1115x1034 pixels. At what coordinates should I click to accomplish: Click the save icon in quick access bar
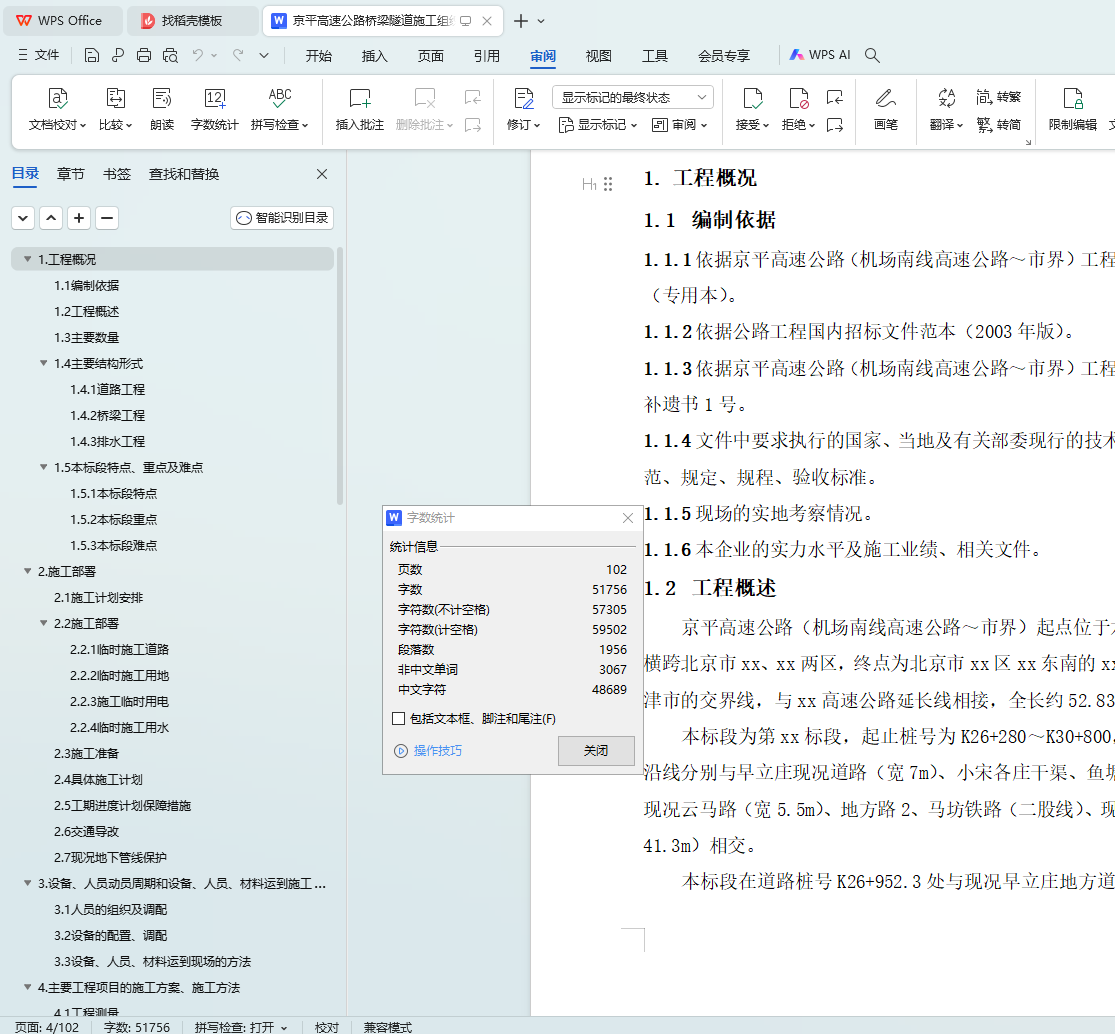tap(92, 55)
